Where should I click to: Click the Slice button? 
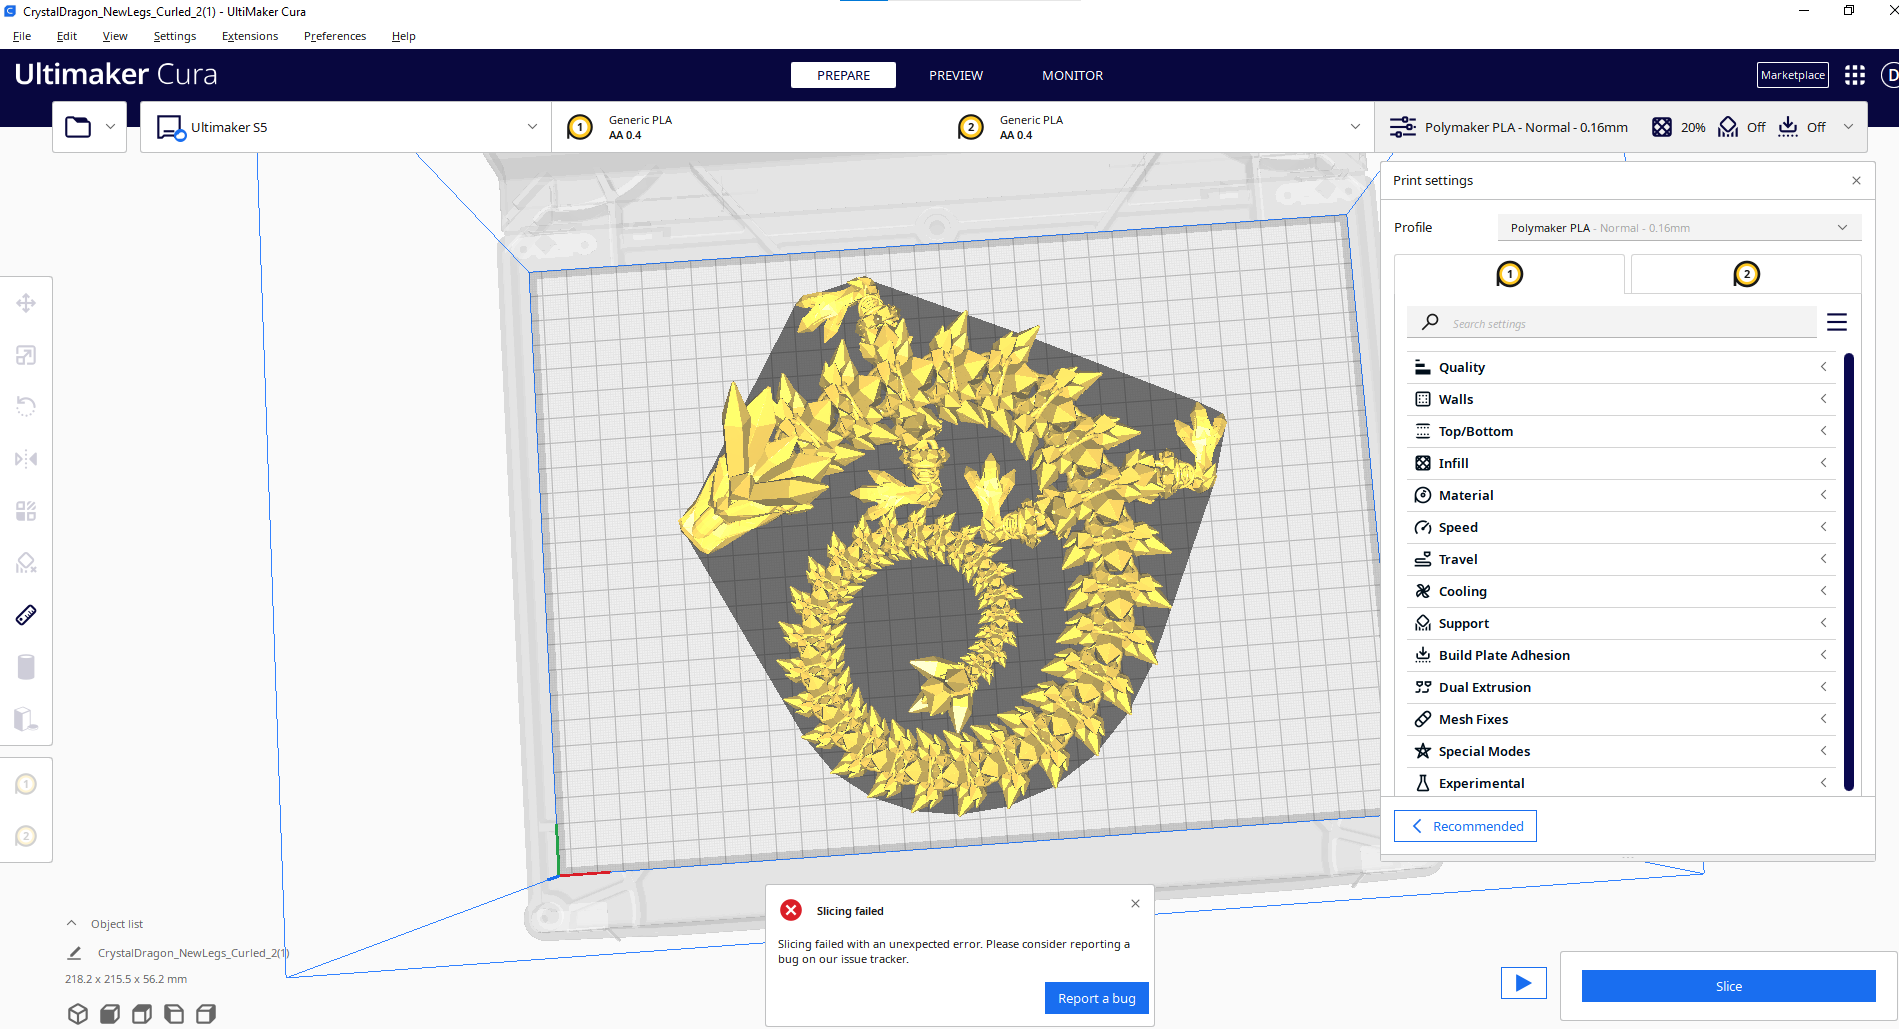click(x=1728, y=986)
